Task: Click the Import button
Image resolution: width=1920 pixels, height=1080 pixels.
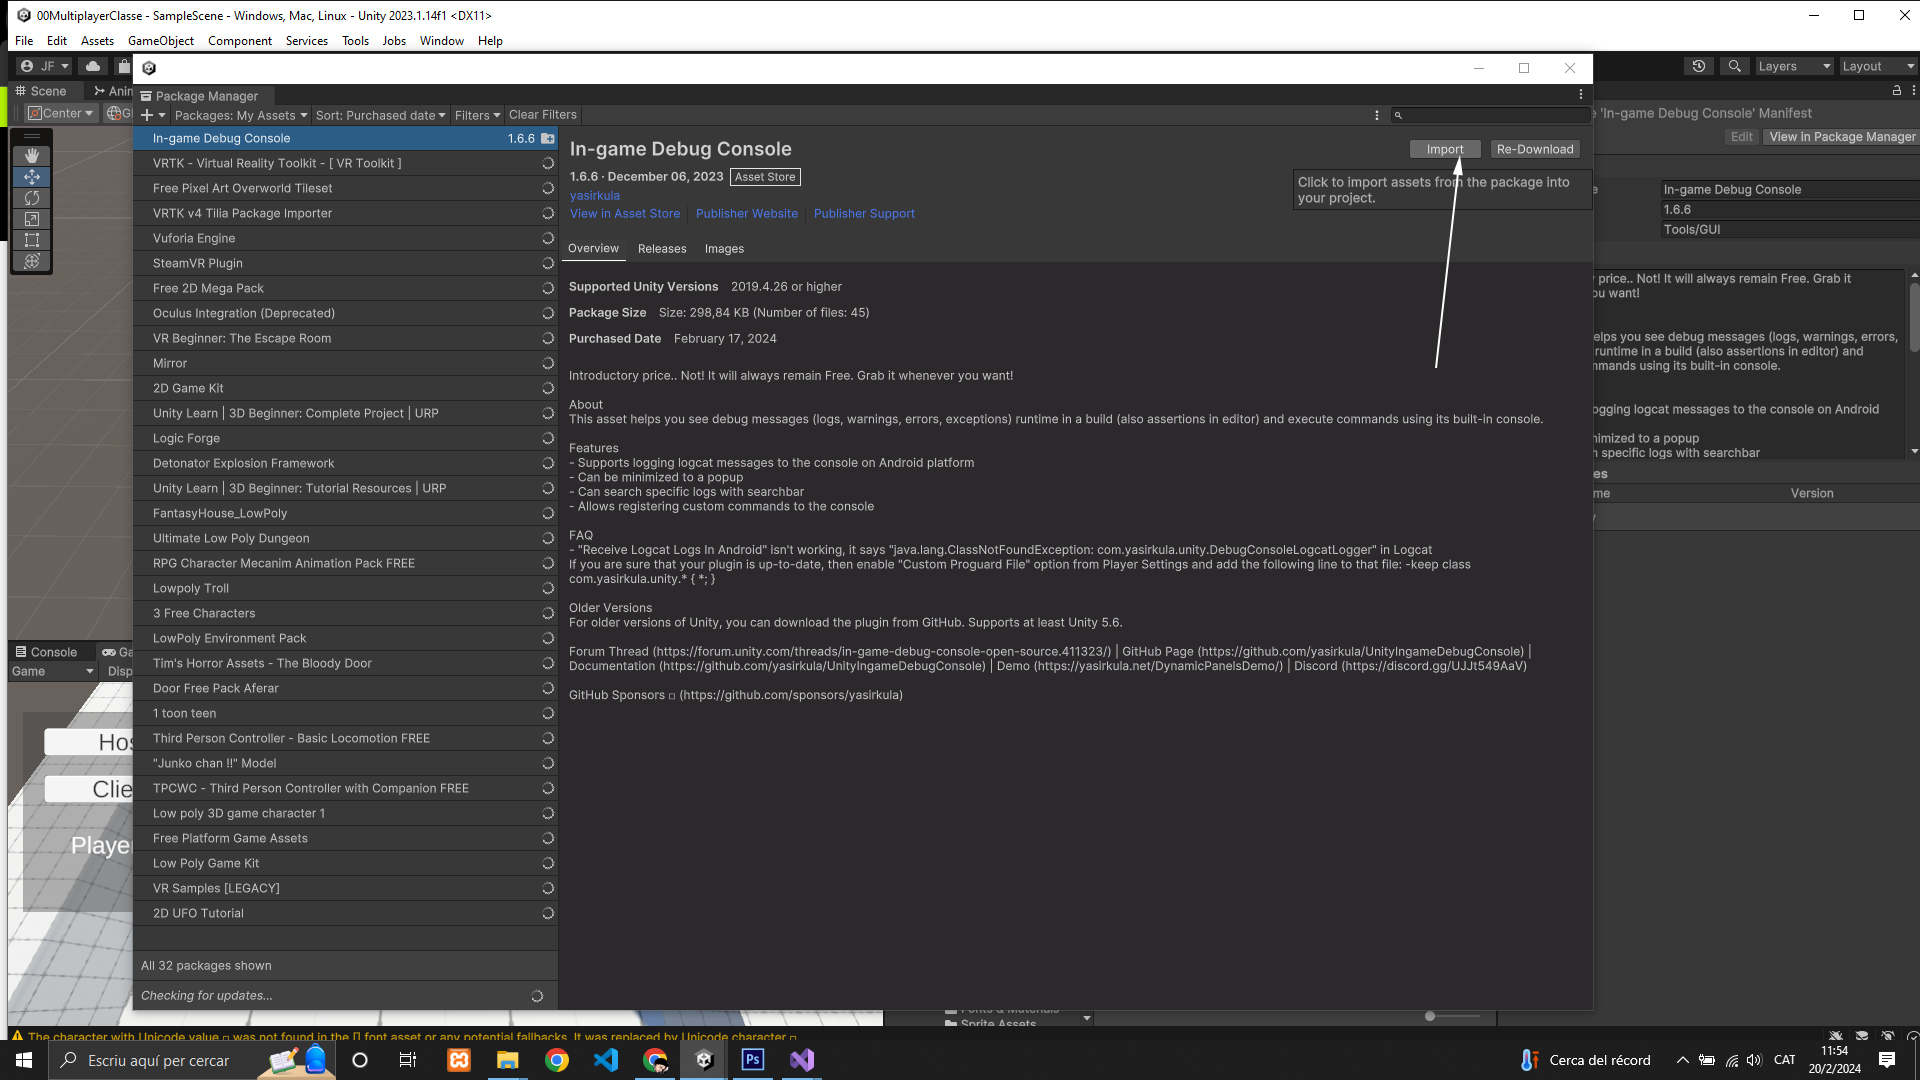Action: pyautogui.click(x=1444, y=149)
